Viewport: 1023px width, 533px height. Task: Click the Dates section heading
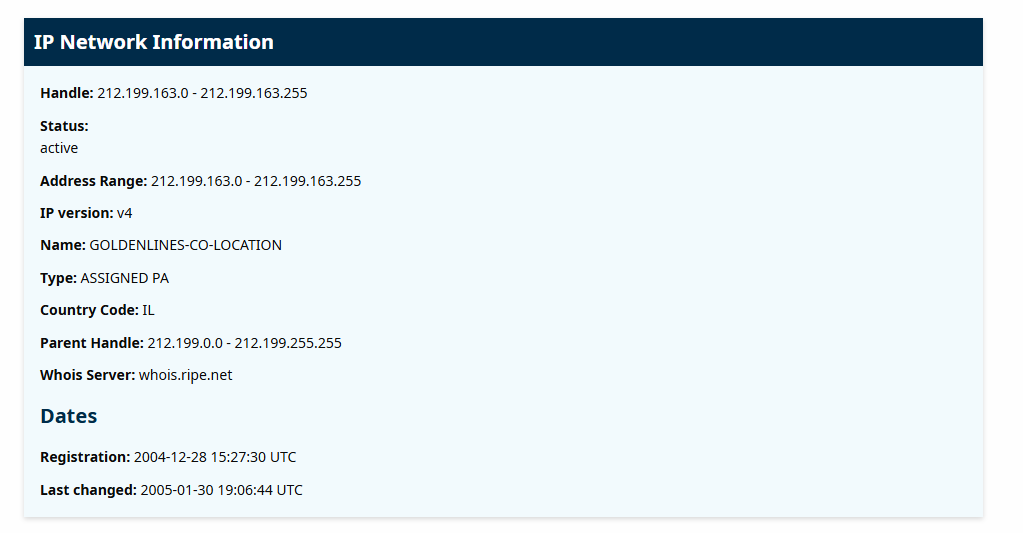click(68, 416)
